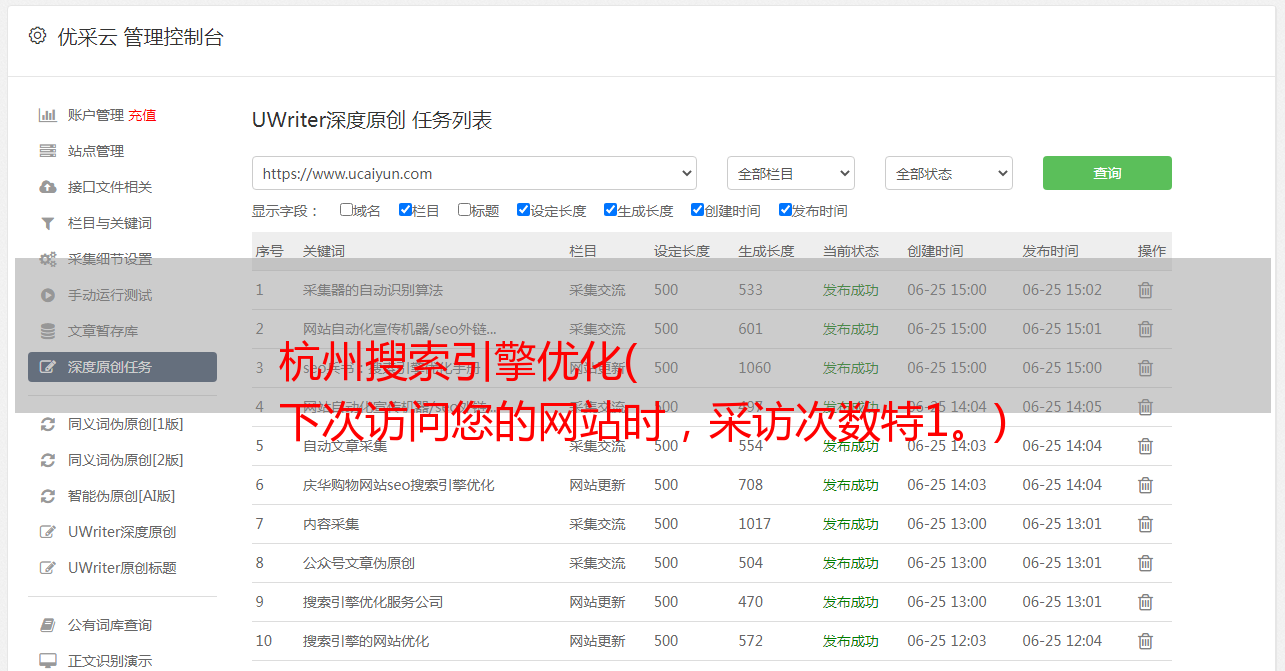Click the 06-25 12:03 creation time
The image size is (1285, 671).
pyautogui.click(x=947, y=641)
